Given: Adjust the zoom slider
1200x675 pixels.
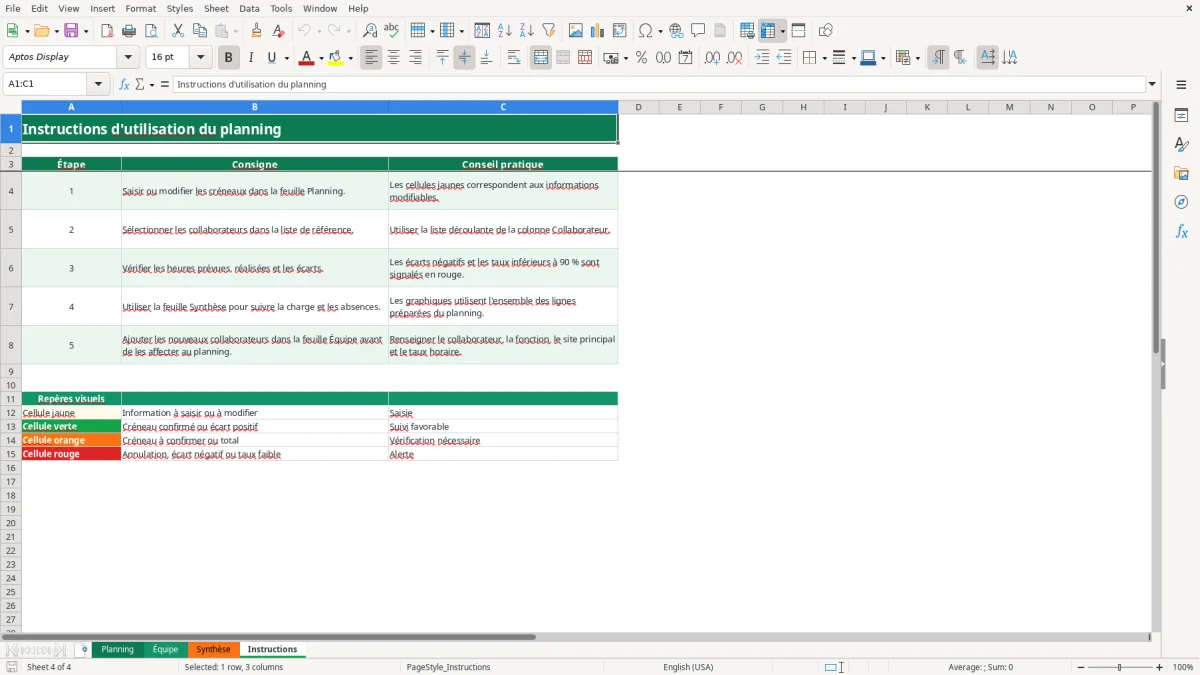Looking at the screenshot, I should coord(1120,667).
